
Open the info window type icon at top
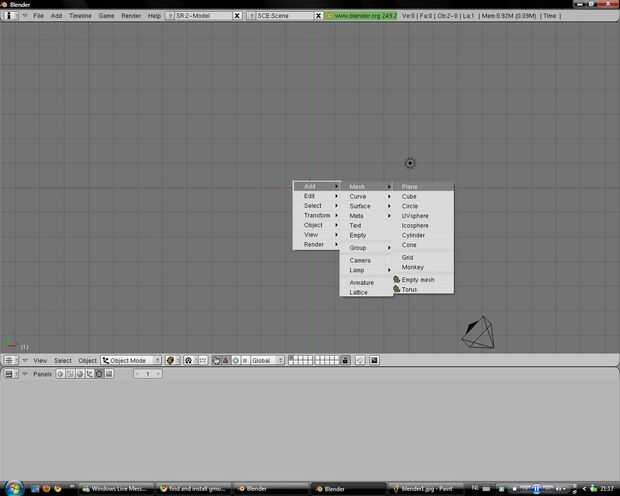[9, 16]
